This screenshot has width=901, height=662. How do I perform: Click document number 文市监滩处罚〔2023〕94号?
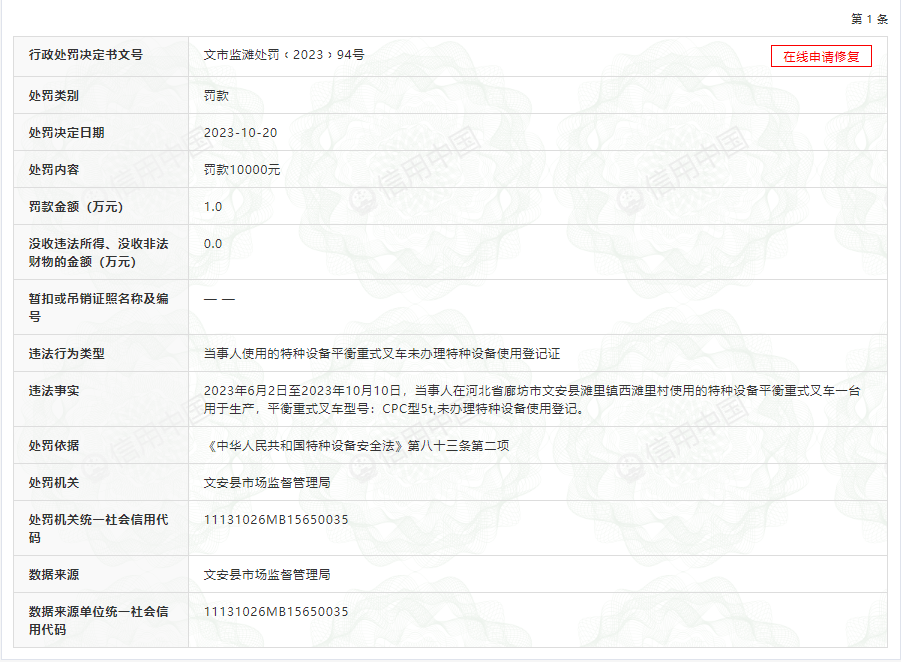(284, 55)
